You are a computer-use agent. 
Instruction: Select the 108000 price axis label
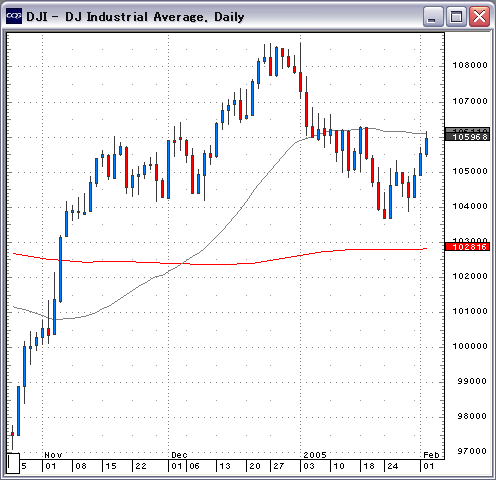[470, 65]
